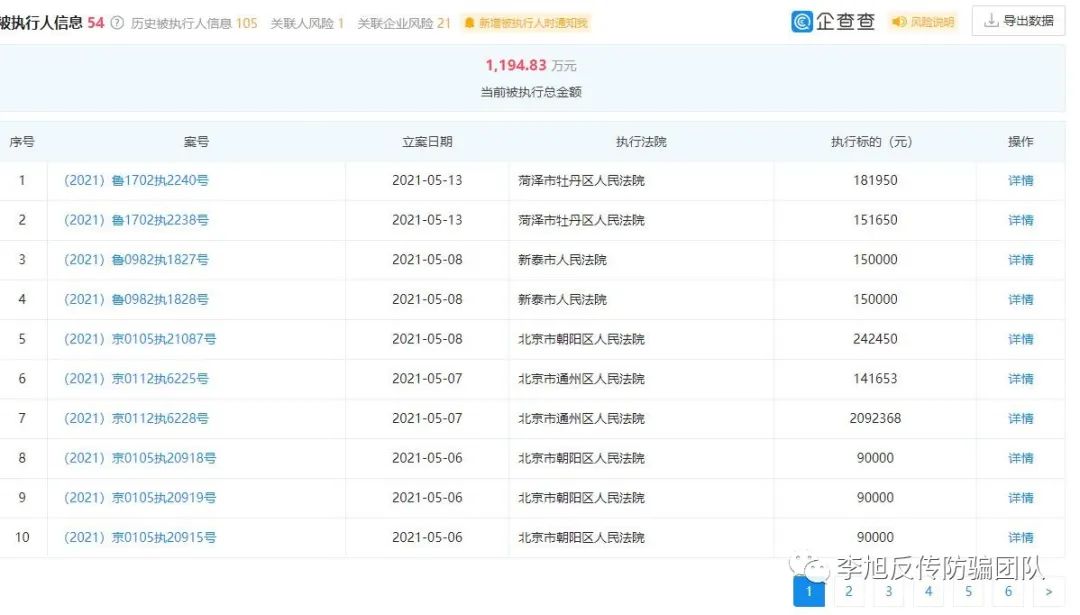The image size is (1080, 615).
Task: Open case (2021)鲁1702执2240号
Action: click(136, 181)
